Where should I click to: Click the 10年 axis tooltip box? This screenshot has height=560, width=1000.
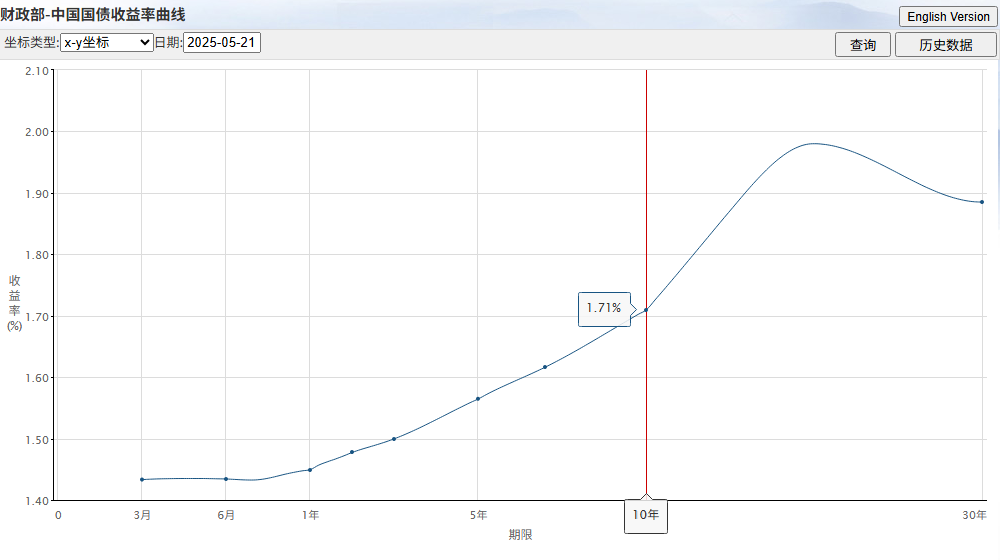coord(645,515)
